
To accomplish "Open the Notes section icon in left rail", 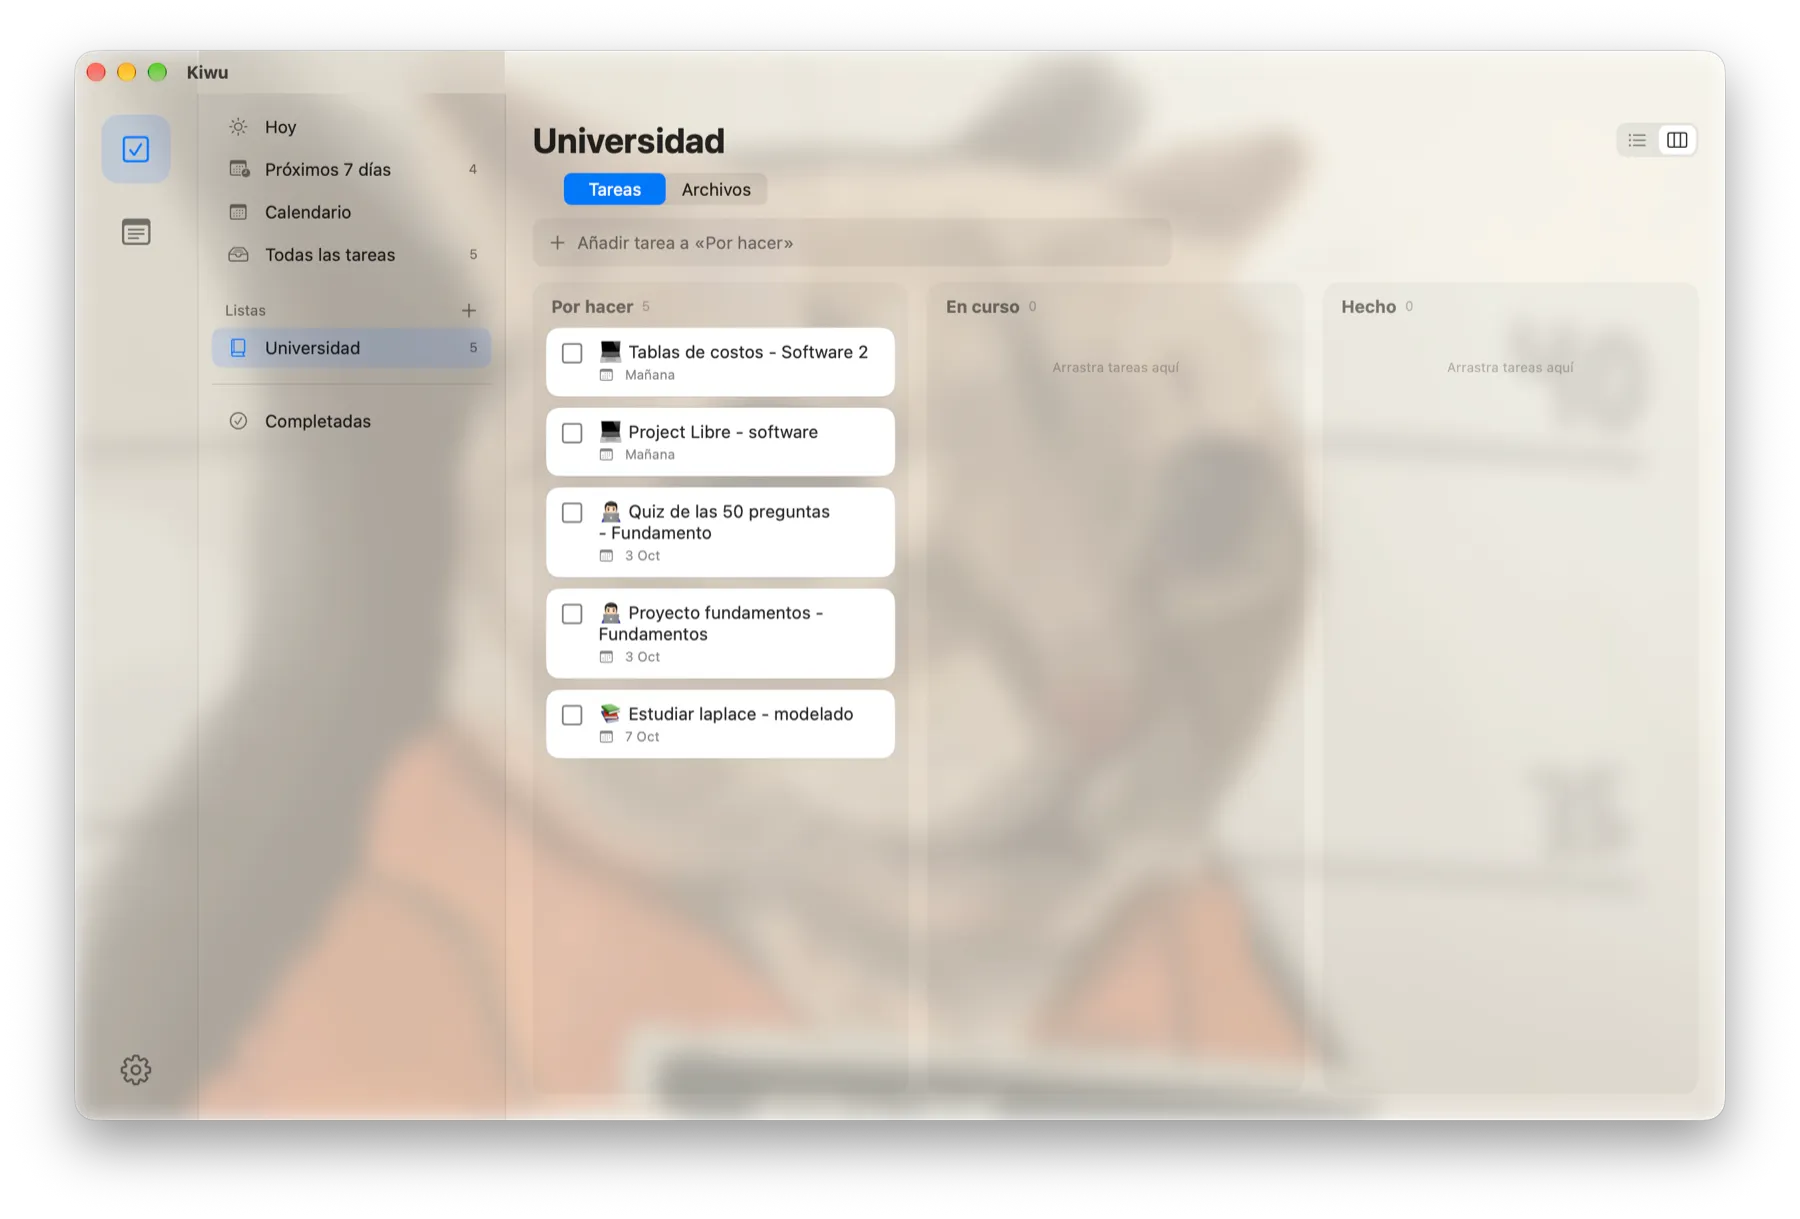I will [x=136, y=232].
